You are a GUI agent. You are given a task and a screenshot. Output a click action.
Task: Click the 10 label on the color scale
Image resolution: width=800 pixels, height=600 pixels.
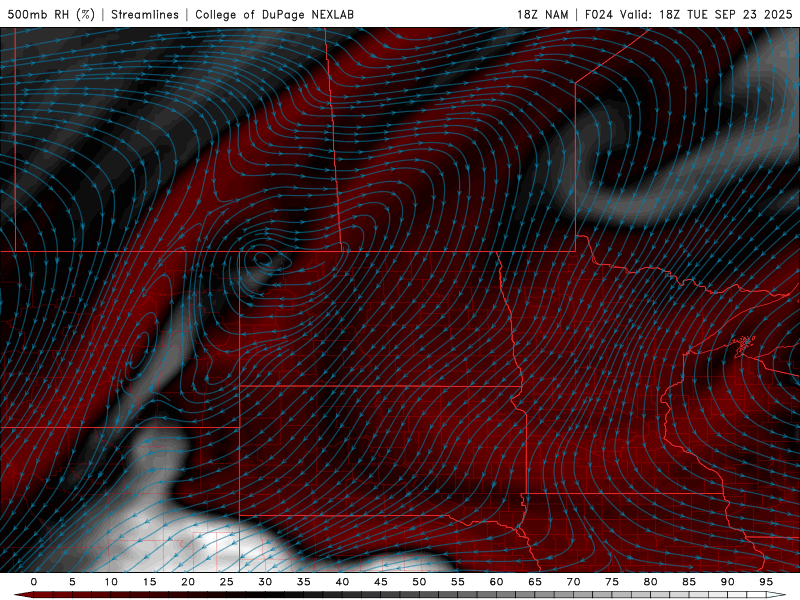coord(111,582)
